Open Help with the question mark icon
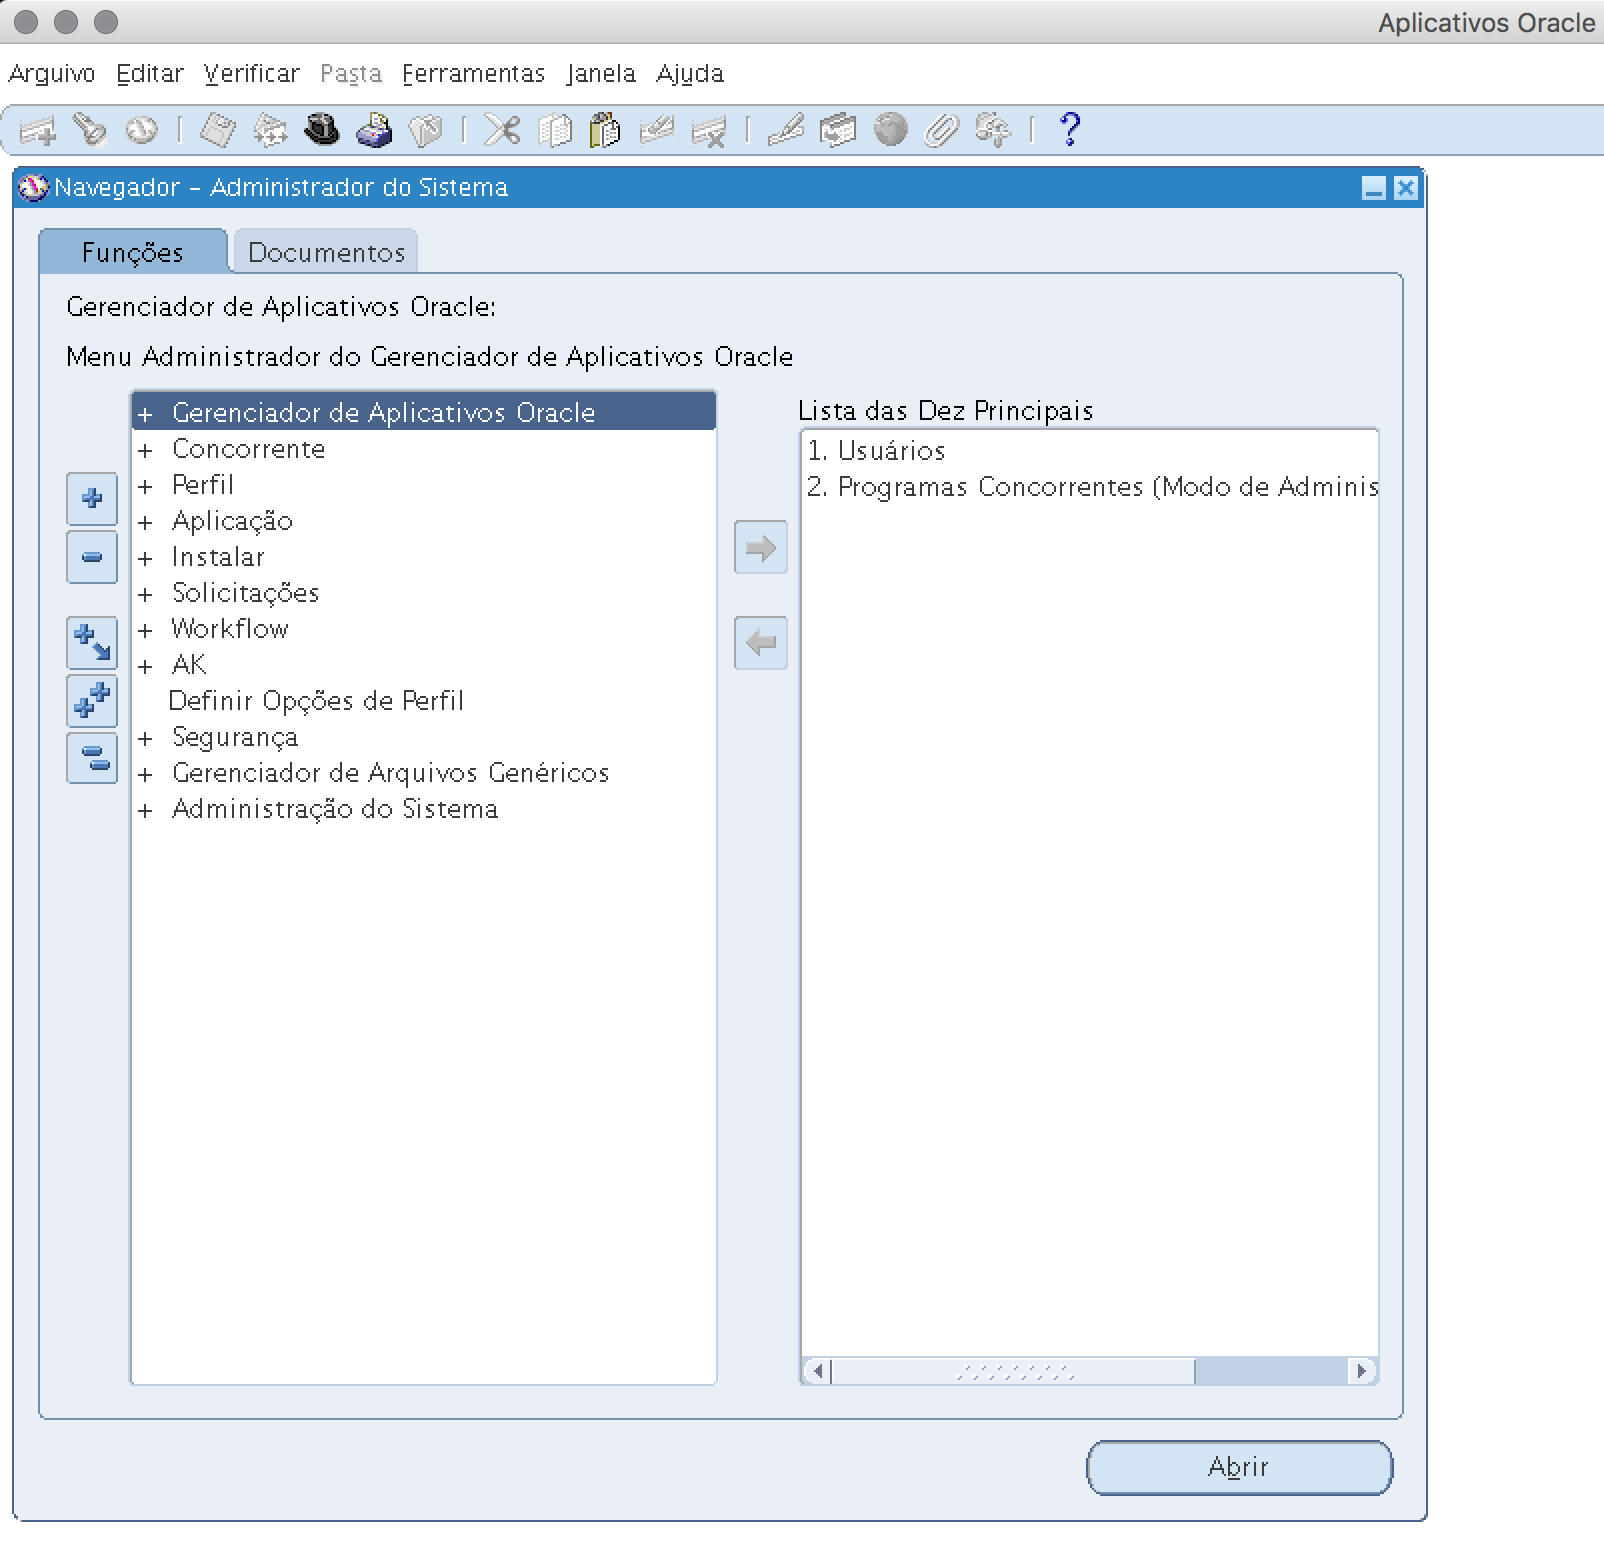This screenshot has height=1560, width=1604. point(1070,130)
